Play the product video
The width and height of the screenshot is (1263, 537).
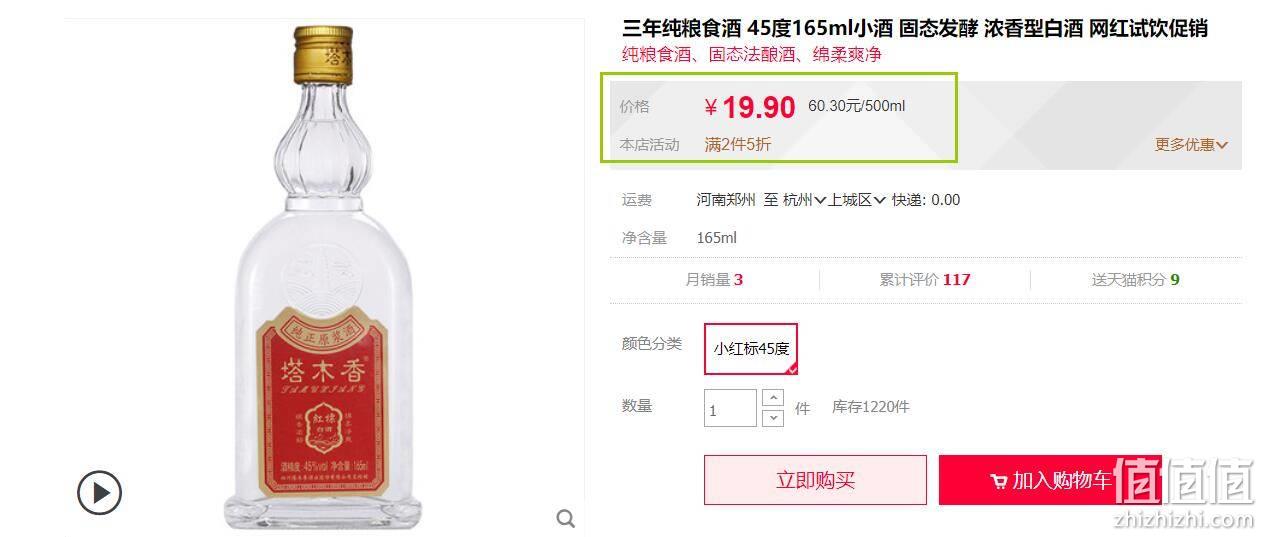coord(100,492)
